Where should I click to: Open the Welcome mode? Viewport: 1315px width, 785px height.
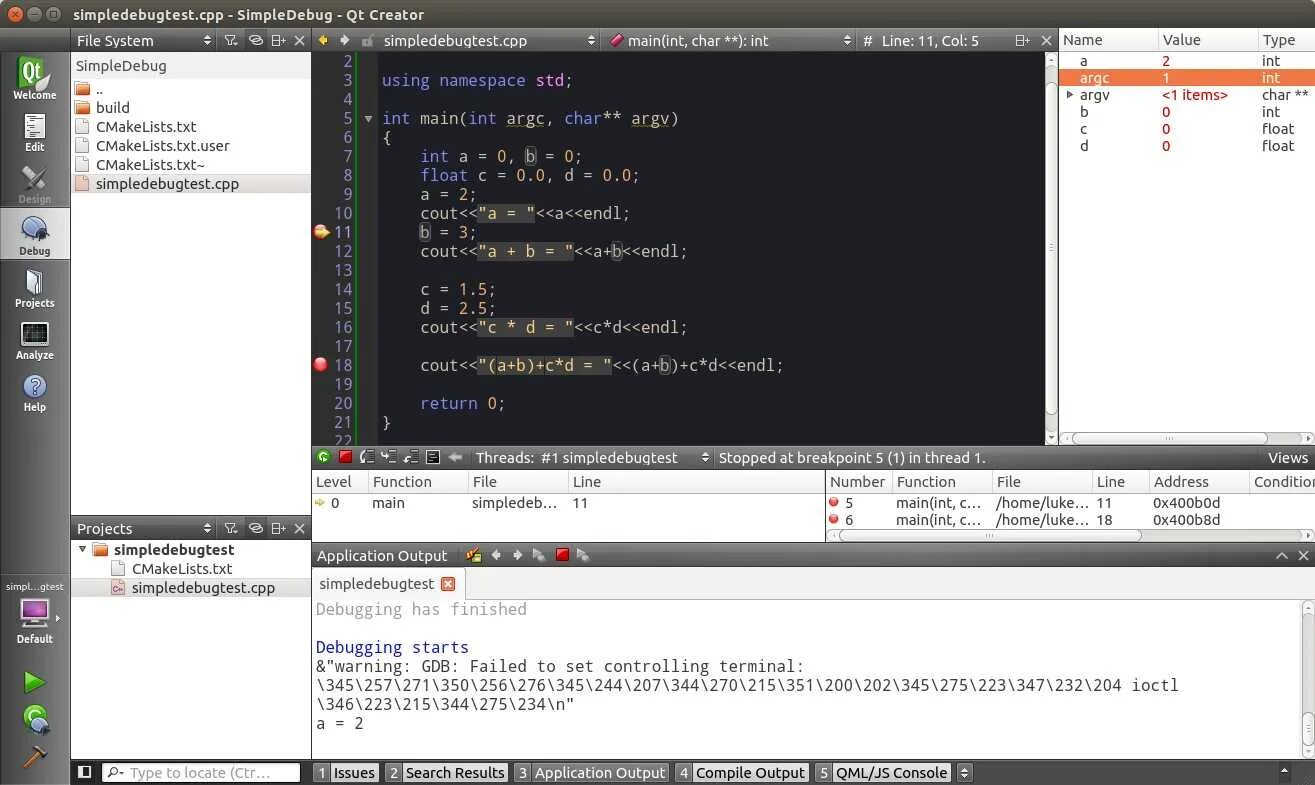(34, 78)
